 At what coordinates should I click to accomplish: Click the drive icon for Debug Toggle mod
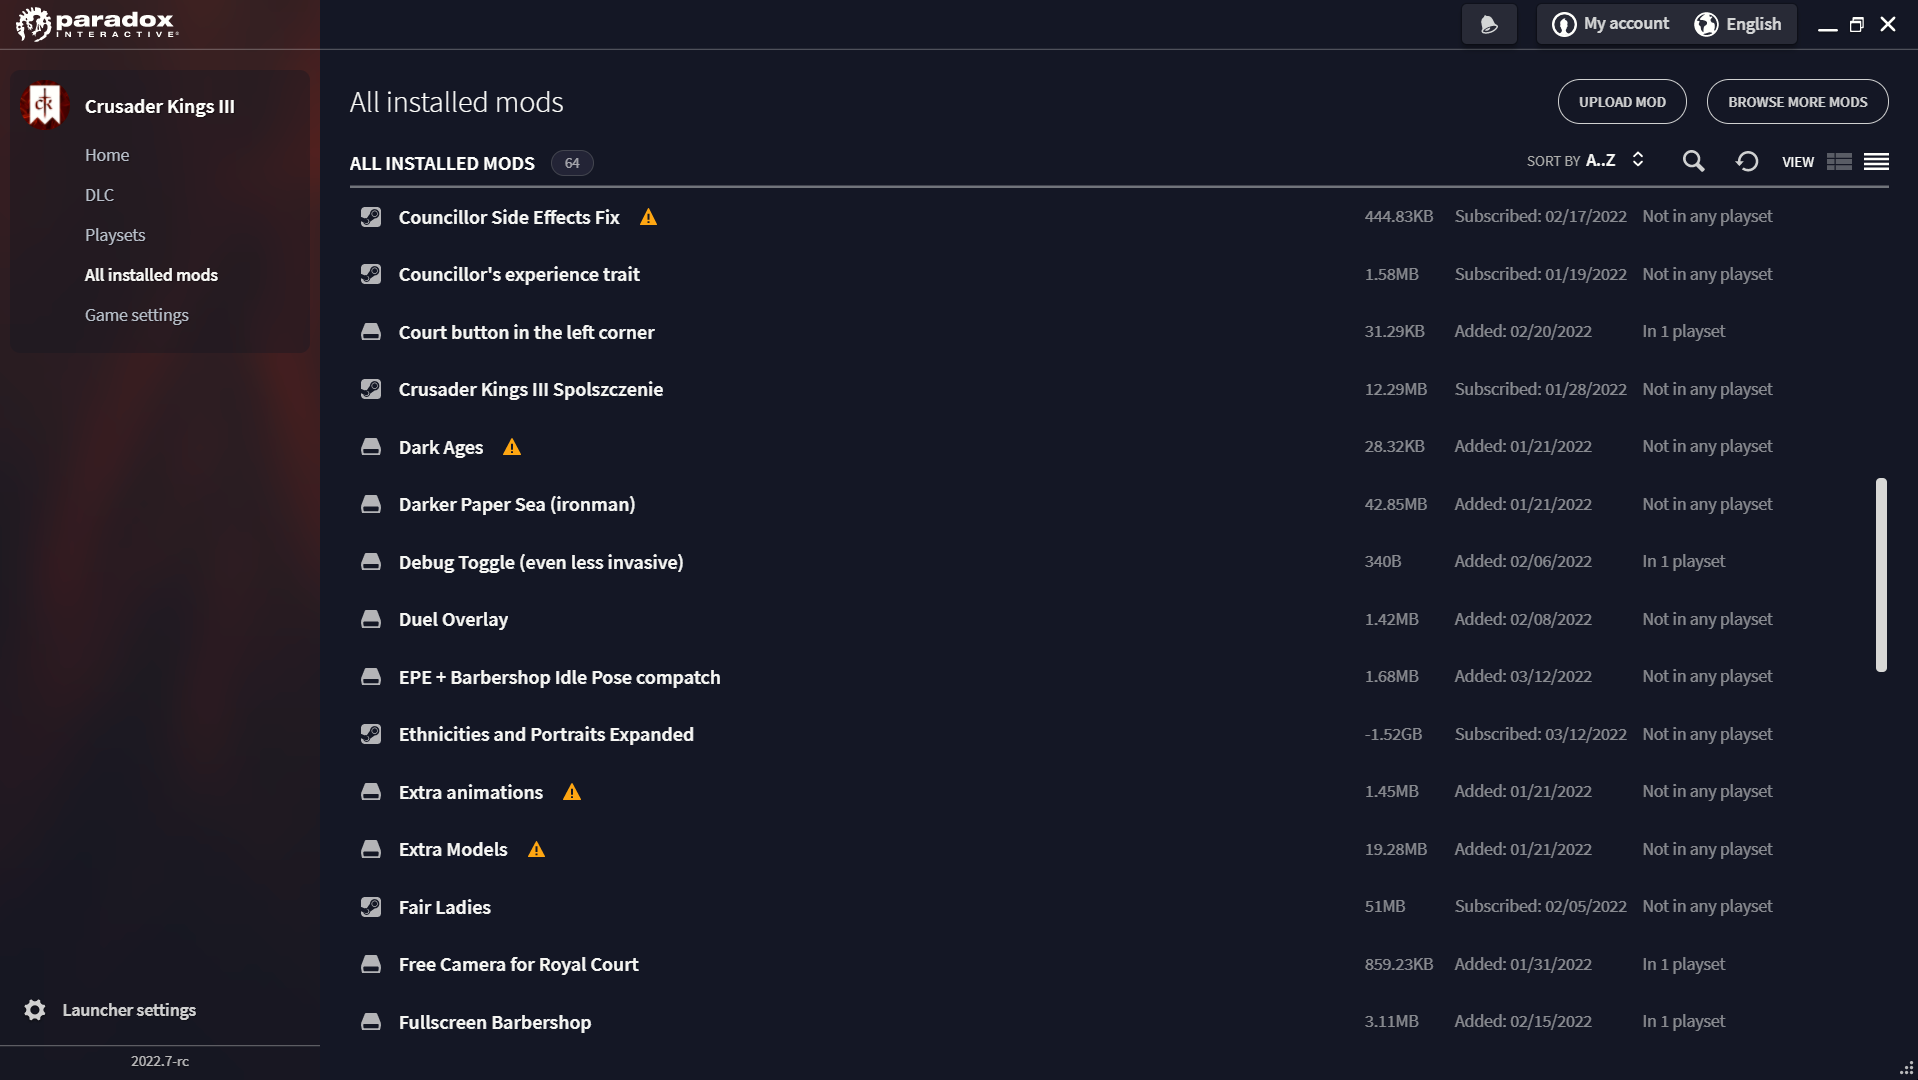coord(371,562)
